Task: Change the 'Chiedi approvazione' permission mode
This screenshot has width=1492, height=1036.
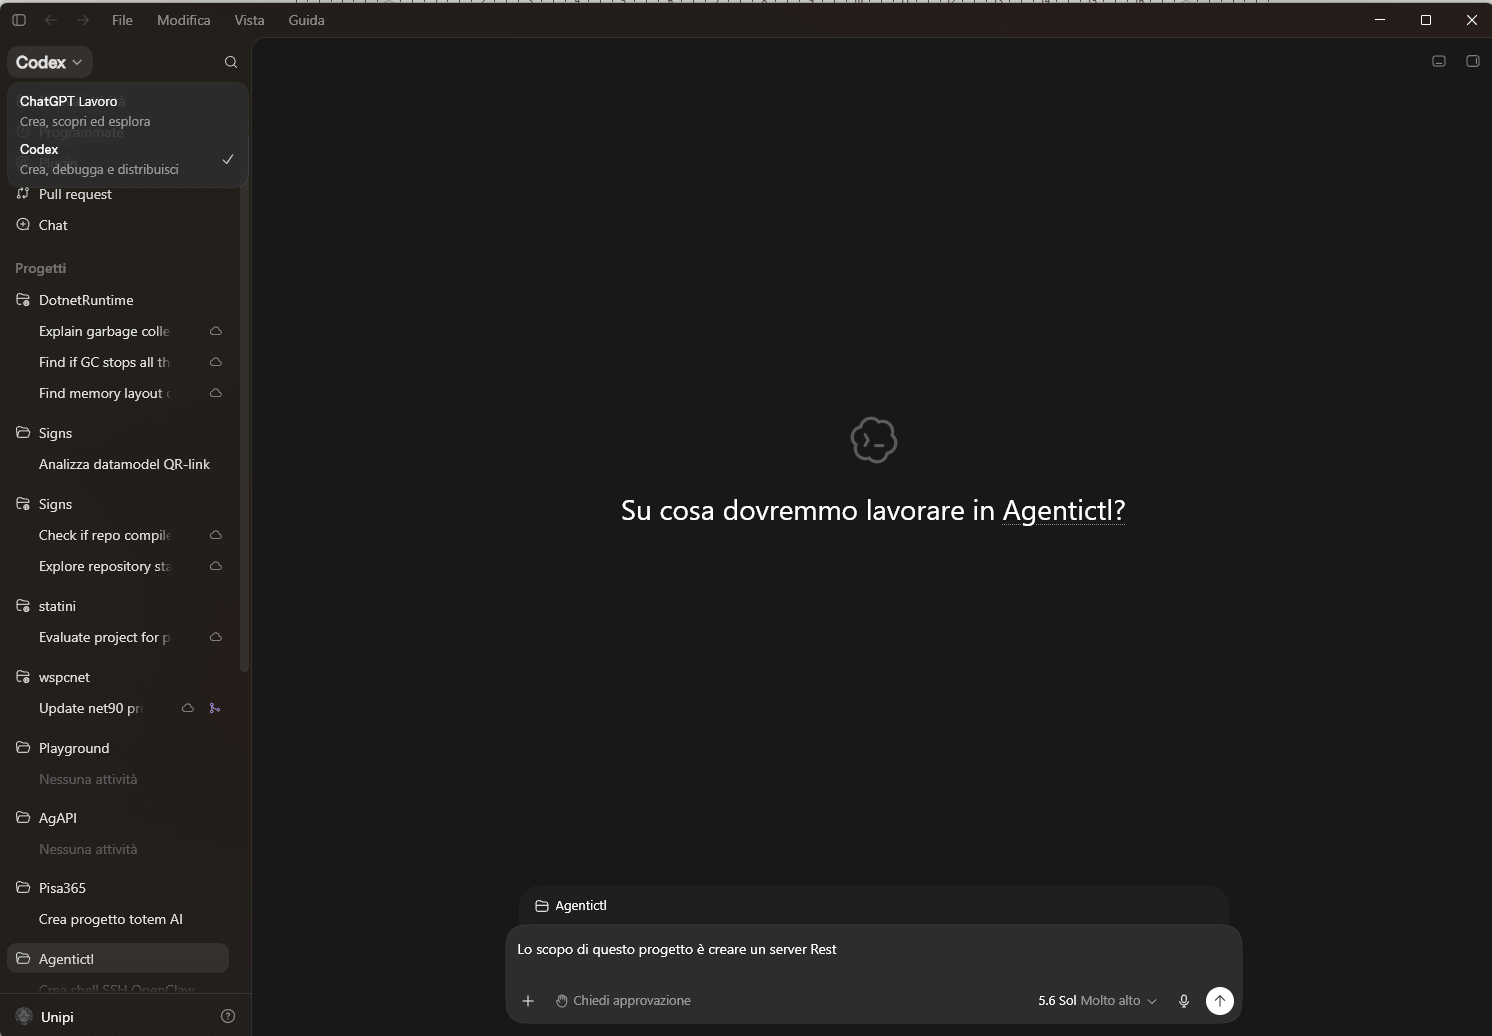Action: tap(623, 1001)
